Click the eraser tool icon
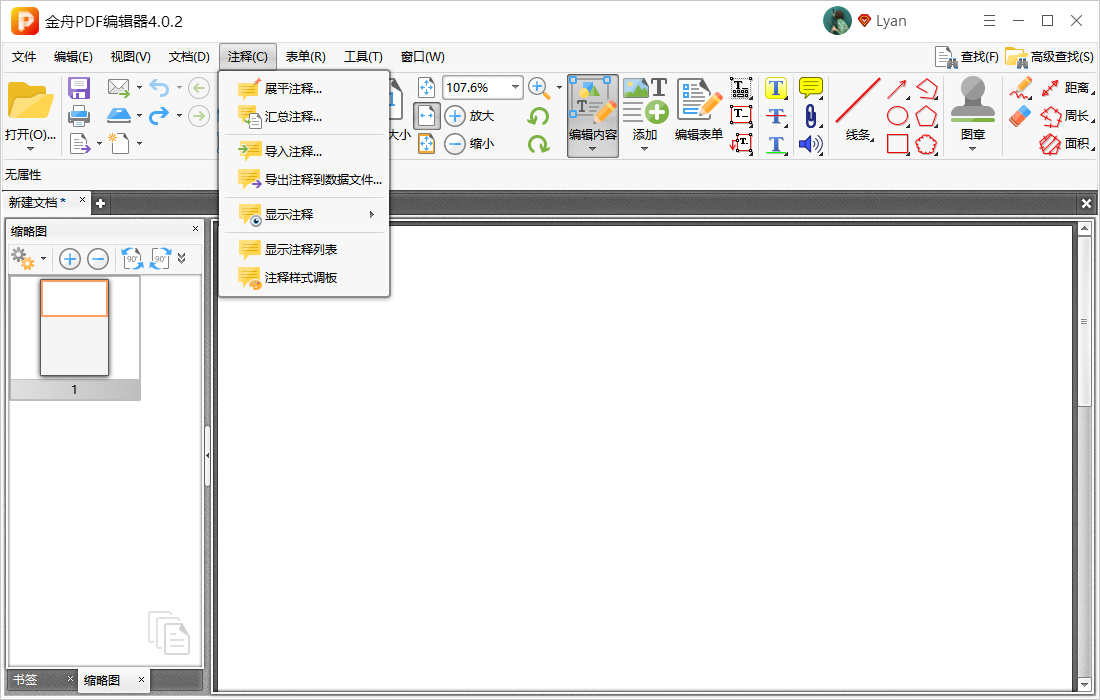The width and height of the screenshot is (1100, 700). pyautogui.click(x=1020, y=116)
